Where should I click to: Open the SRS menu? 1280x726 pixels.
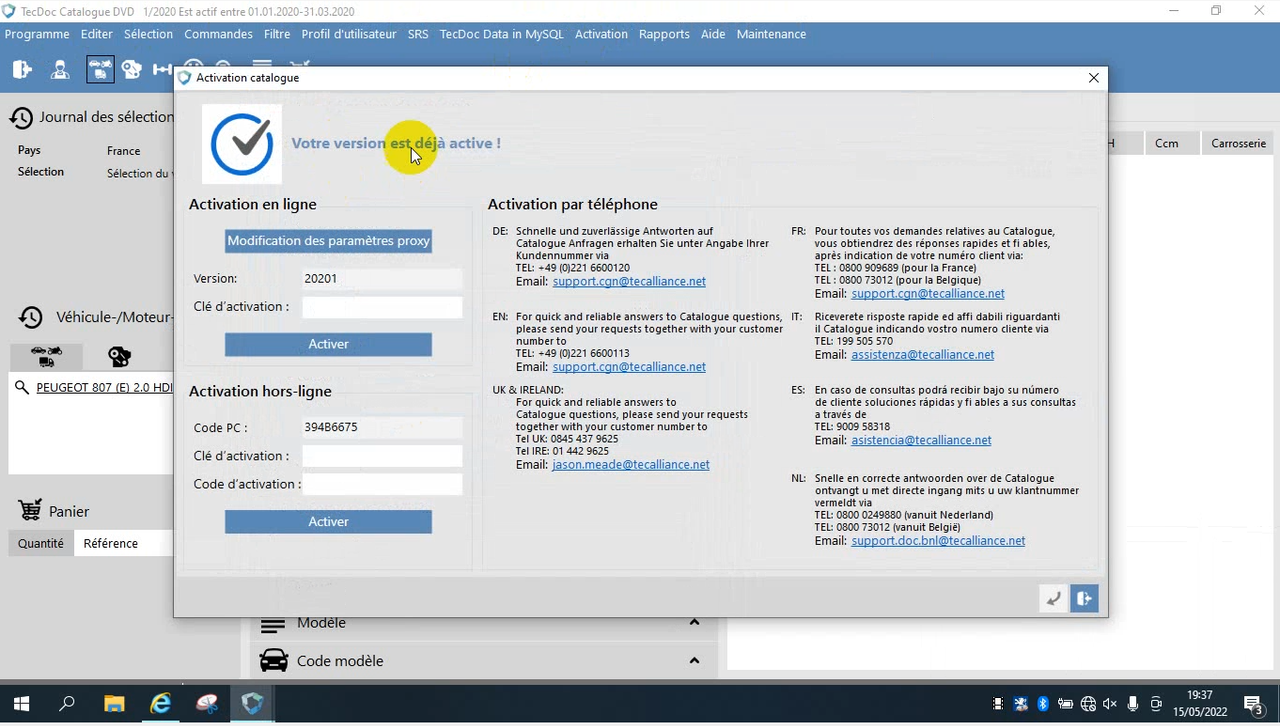coord(418,34)
